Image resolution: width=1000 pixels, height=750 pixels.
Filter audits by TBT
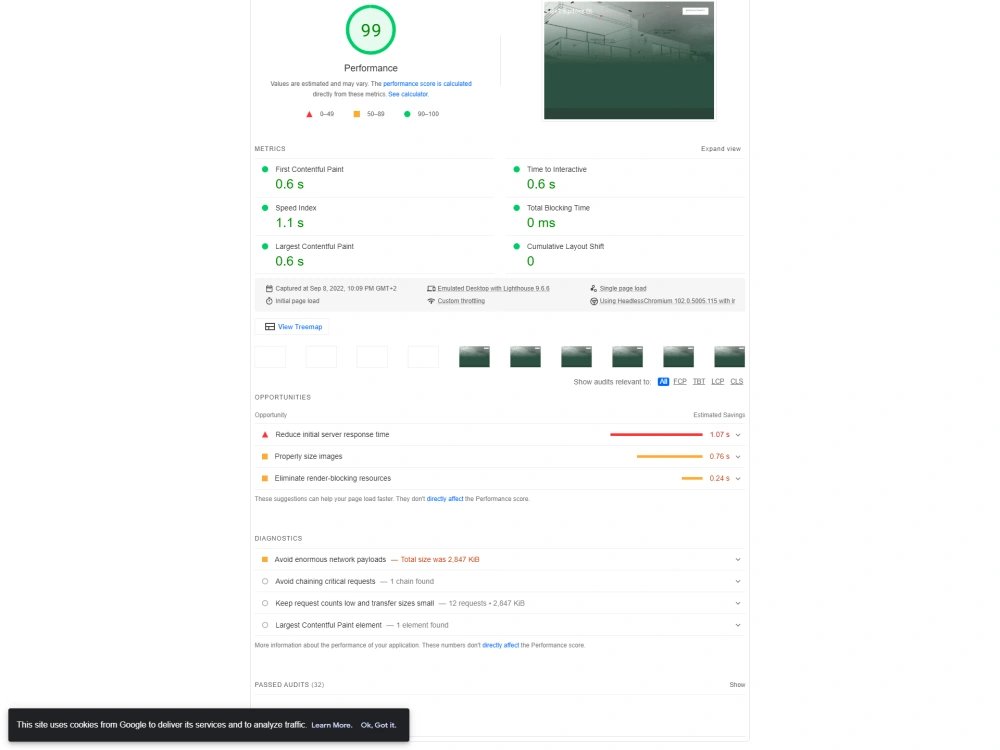click(699, 381)
